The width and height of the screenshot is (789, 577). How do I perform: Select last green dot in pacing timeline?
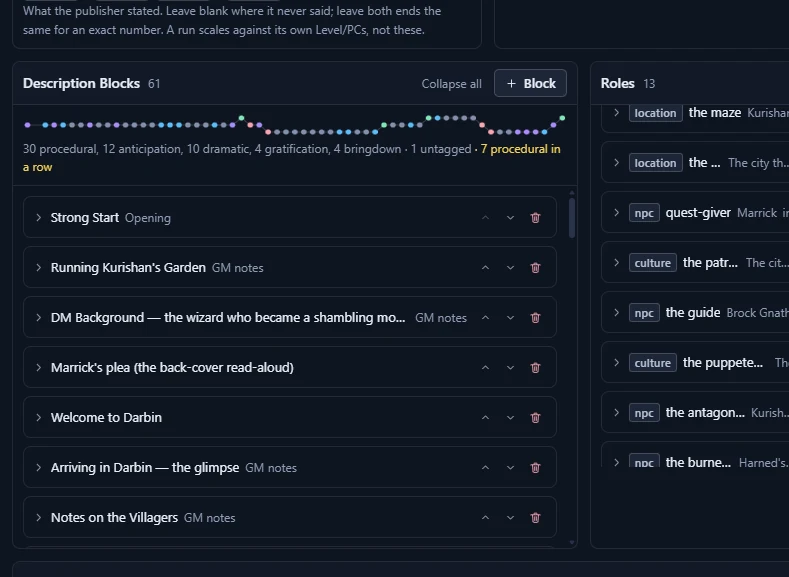pos(562,118)
